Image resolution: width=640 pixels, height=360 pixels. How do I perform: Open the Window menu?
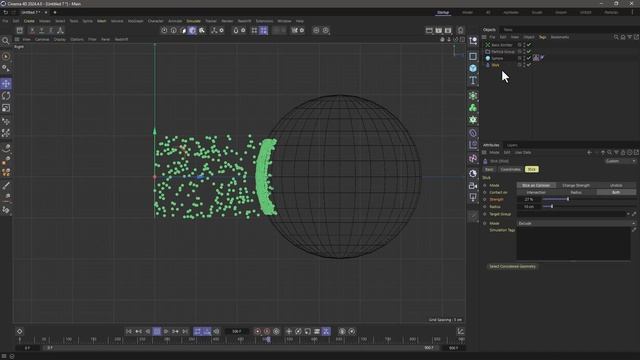[284, 21]
